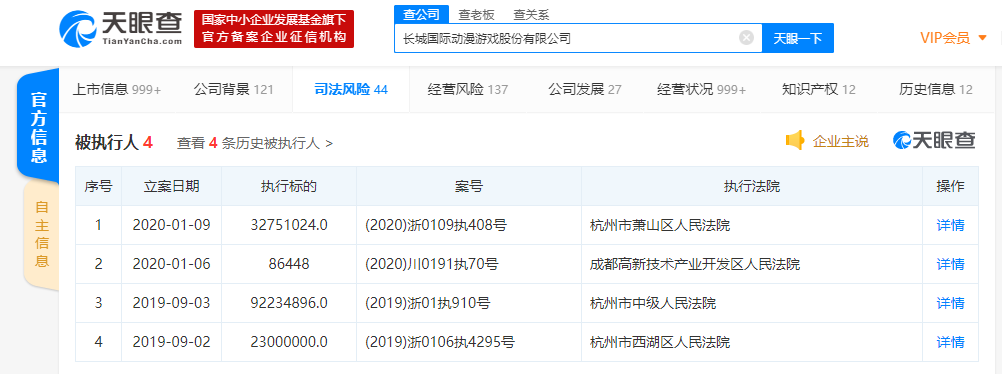Open 详情 for case 川0191执70号

coord(950,264)
